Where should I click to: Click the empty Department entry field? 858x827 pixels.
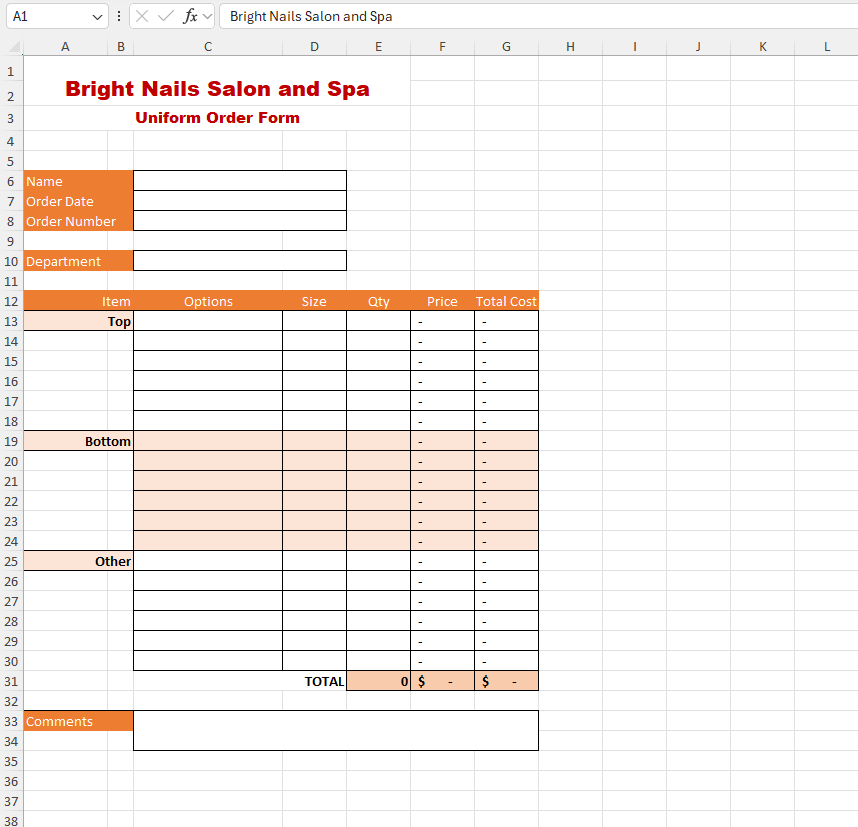pyautogui.click(x=240, y=261)
